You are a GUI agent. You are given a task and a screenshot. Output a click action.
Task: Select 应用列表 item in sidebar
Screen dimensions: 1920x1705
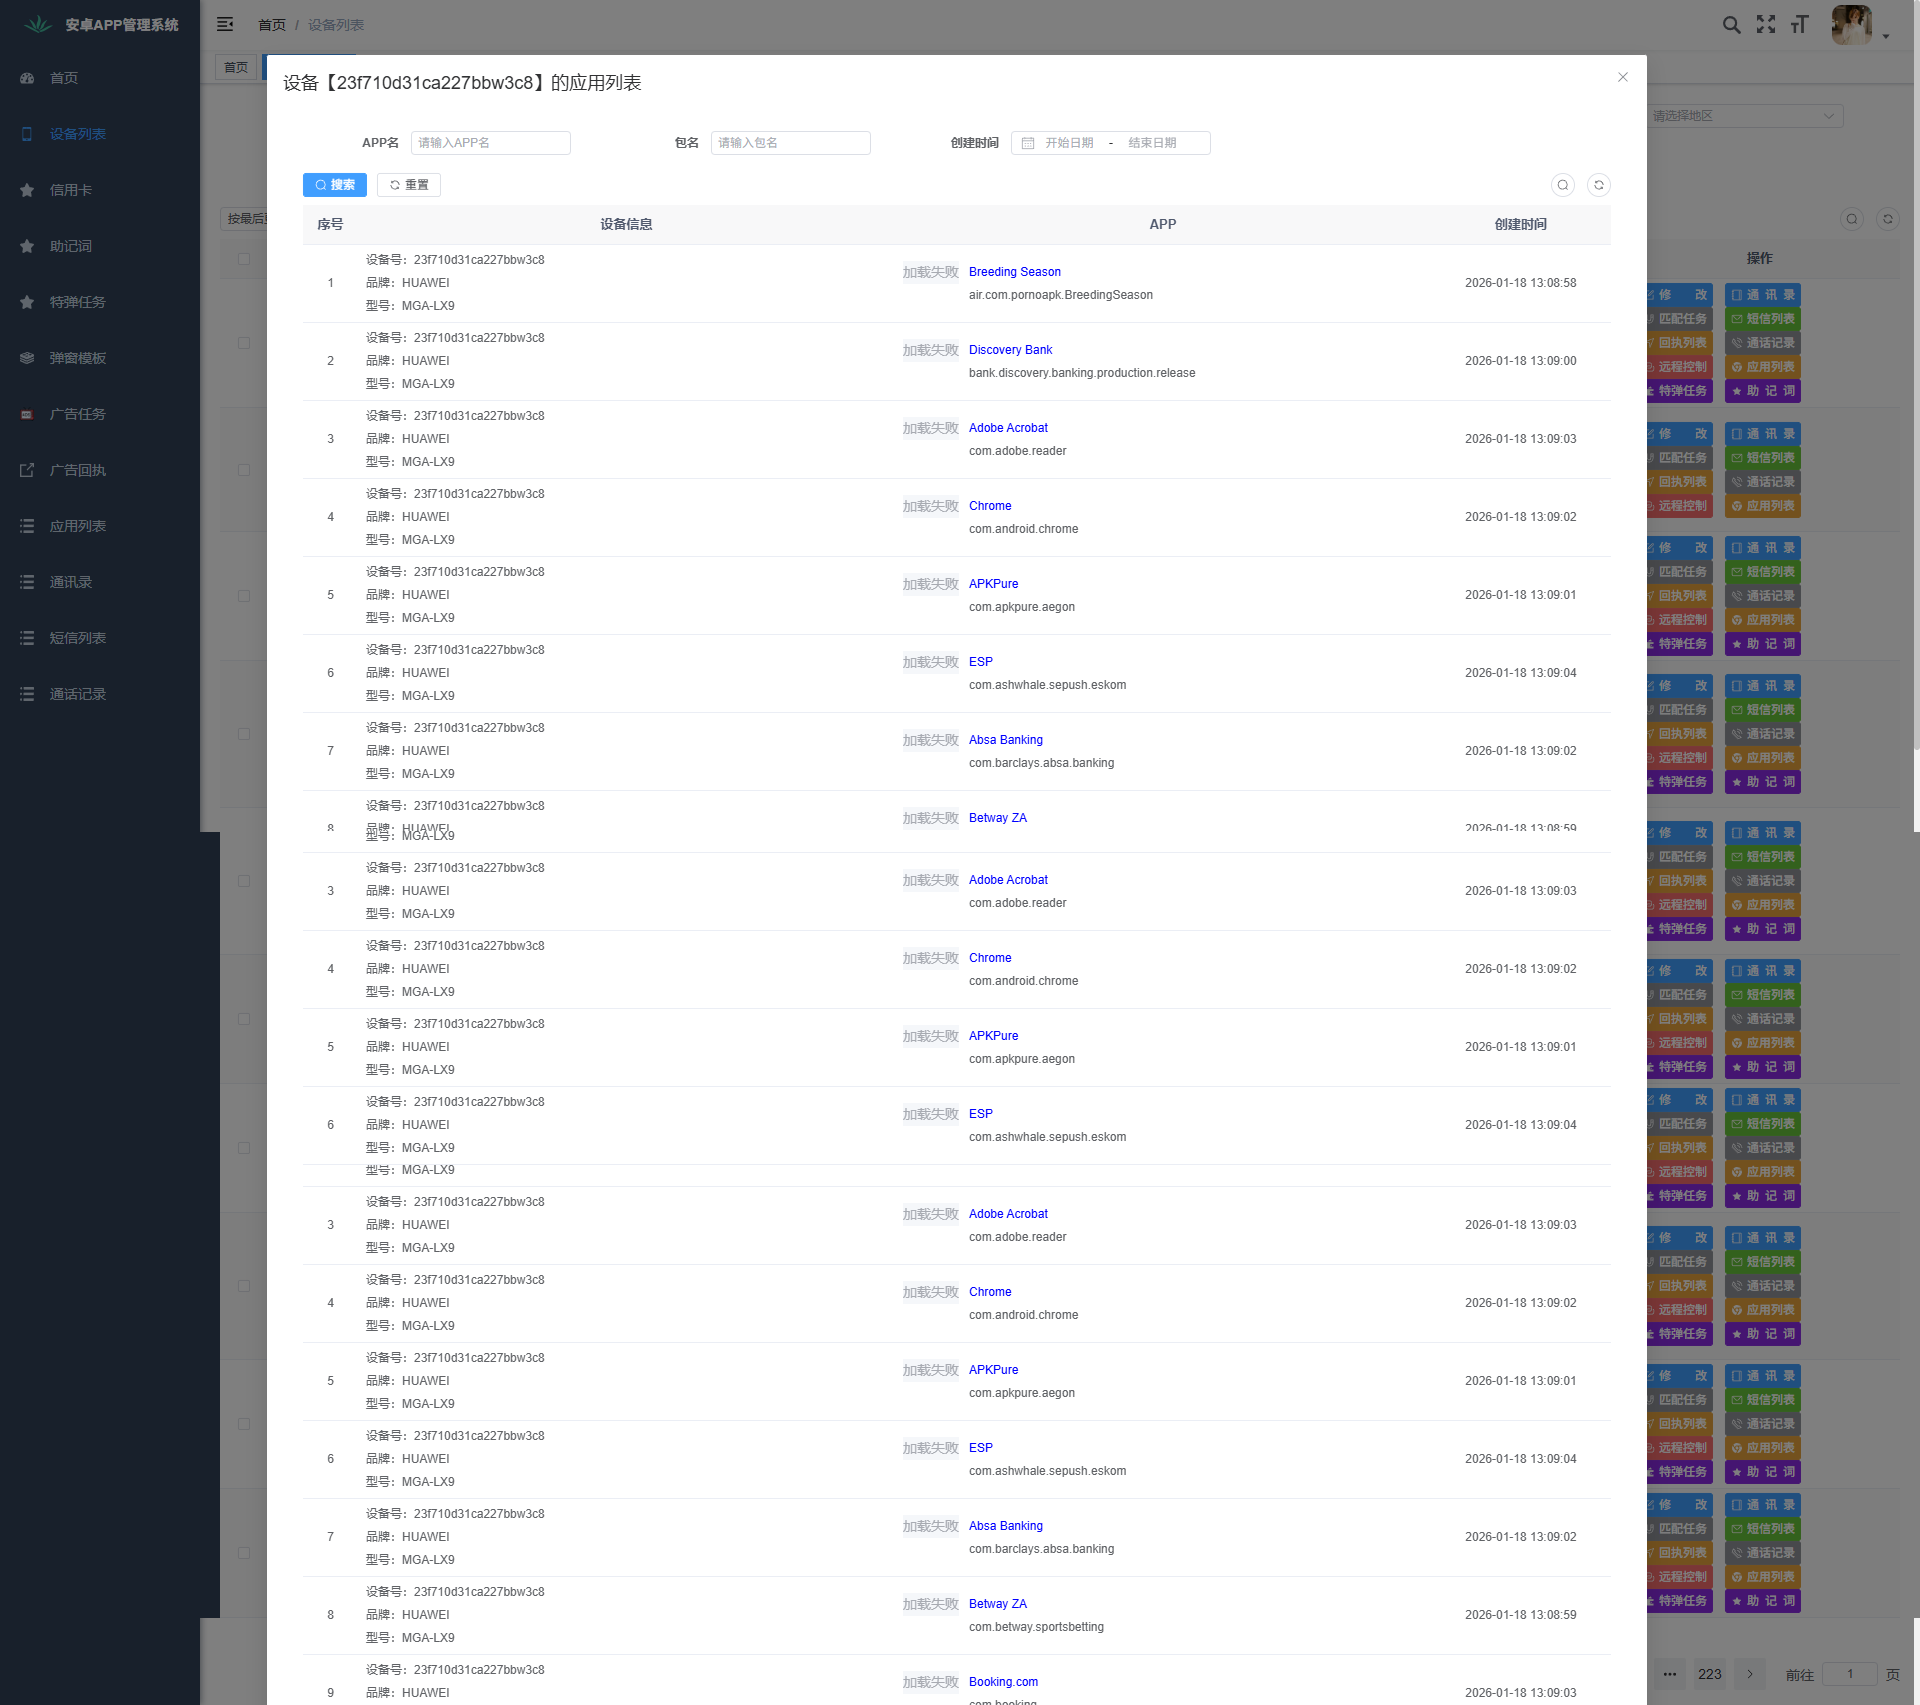click(100, 526)
